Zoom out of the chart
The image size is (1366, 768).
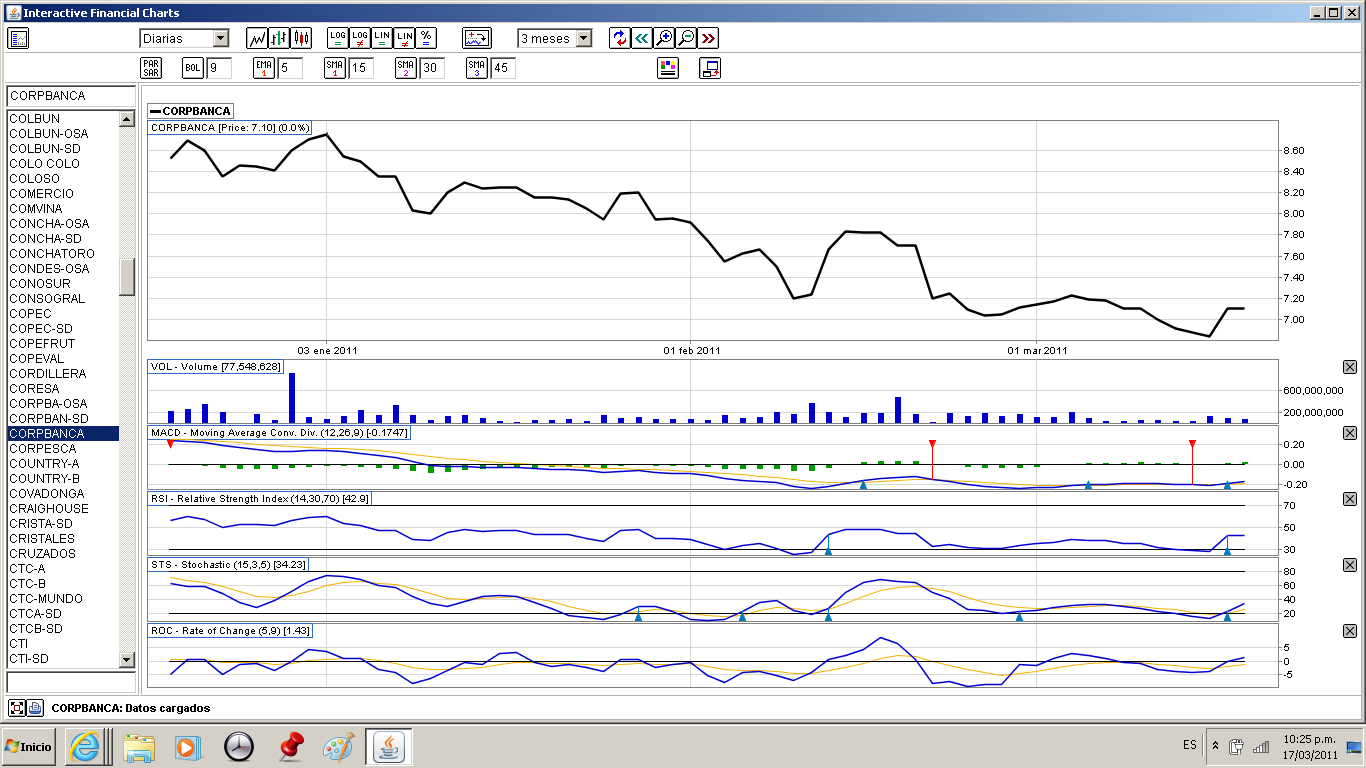click(686, 38)
